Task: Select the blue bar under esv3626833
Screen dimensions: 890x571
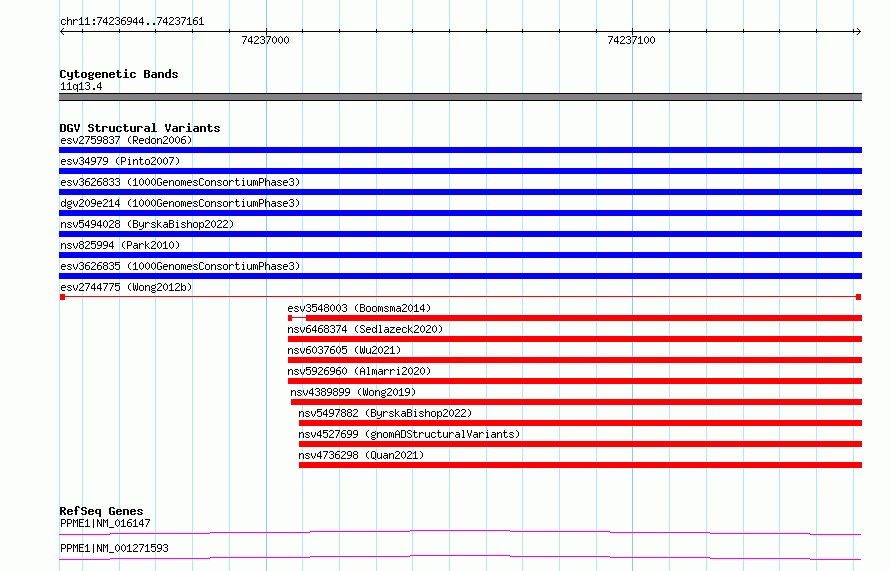Action: (460, 192)
